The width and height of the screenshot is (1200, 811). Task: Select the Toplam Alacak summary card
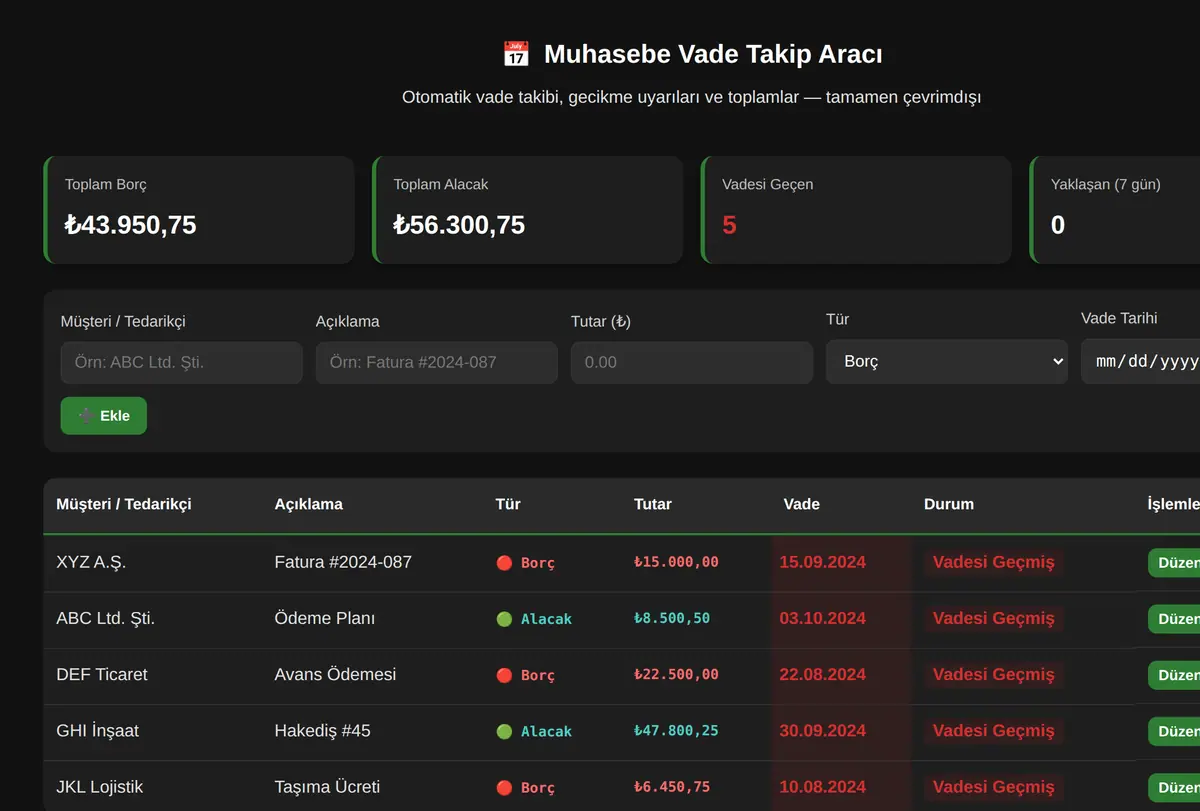tap(528, 210)
